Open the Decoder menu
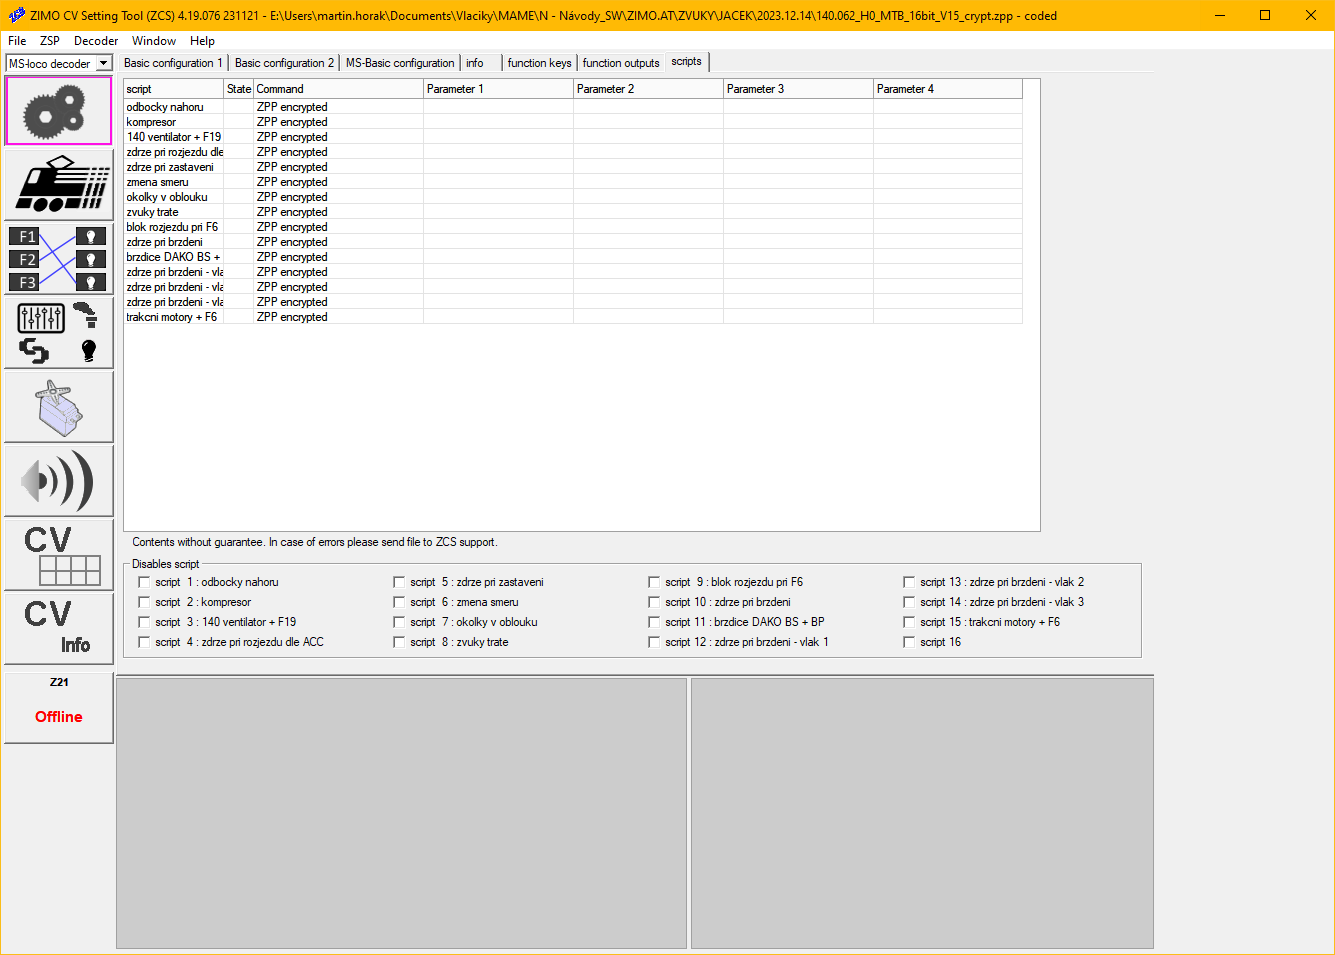Image resolution: width=1335 pixels, height=955 pixels. click(x=96, y=41)
